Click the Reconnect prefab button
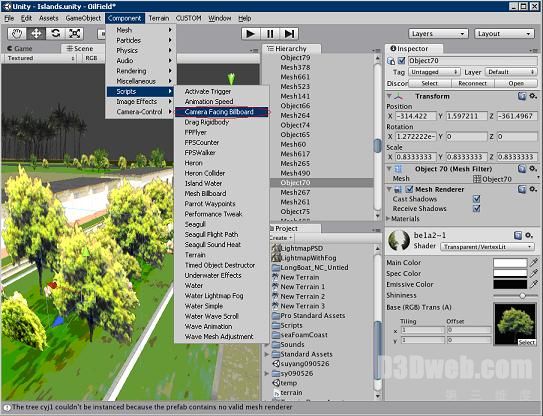 point(472,83)
